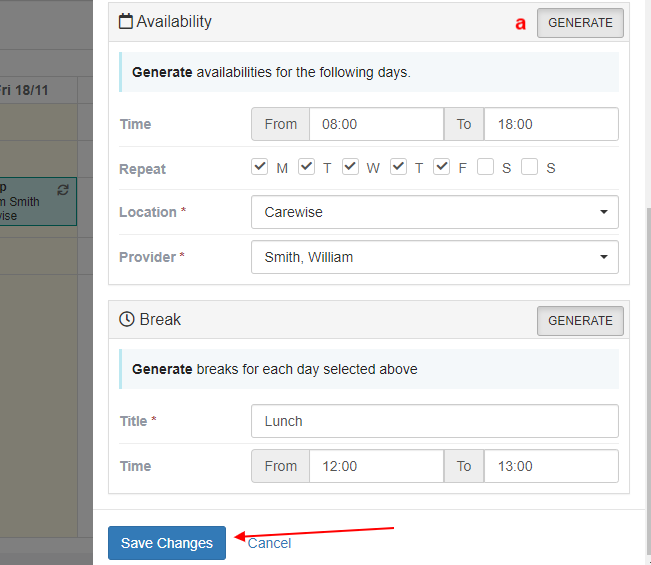The image size is (651, 565).
Task: Click the calendar icon beside Availability
Action: (126, 21)
